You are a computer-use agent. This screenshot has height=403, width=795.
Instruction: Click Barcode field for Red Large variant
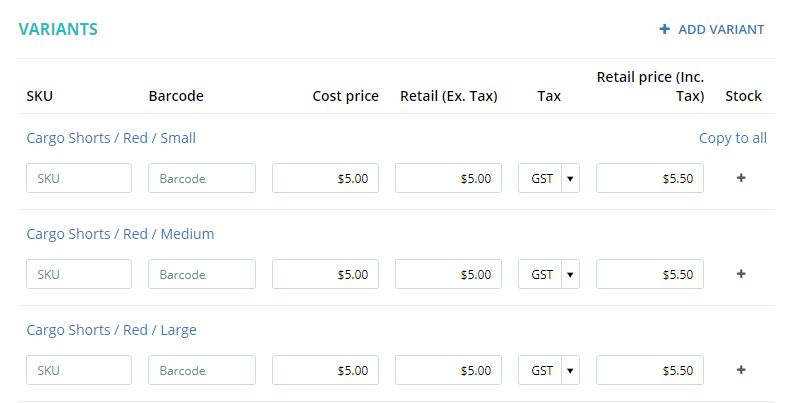click(x=202, y=370)
